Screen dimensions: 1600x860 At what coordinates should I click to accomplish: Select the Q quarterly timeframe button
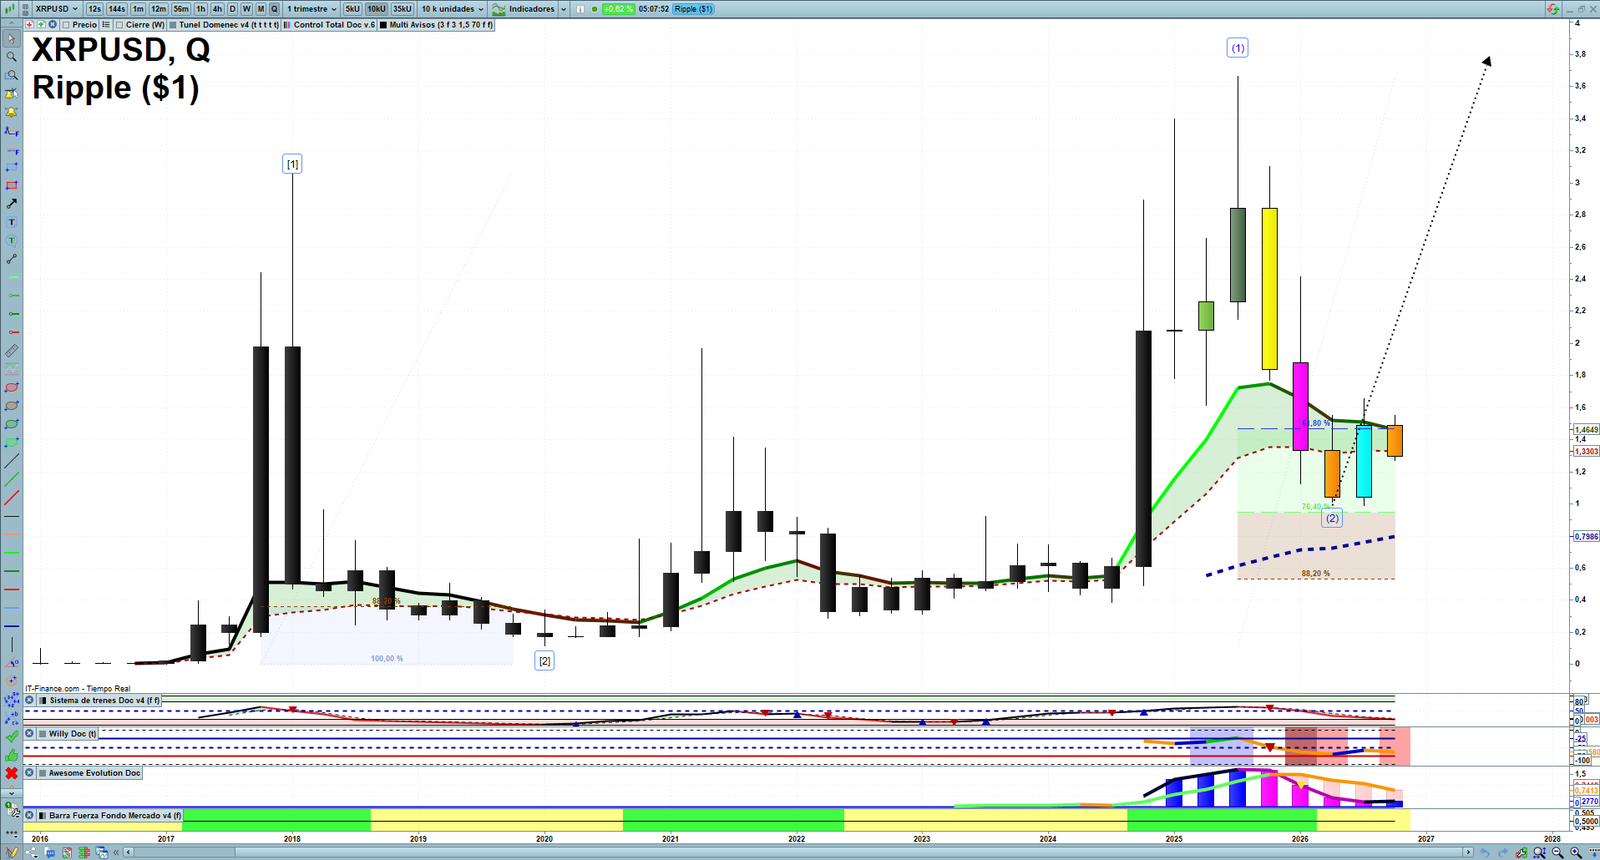pos(274,9)
